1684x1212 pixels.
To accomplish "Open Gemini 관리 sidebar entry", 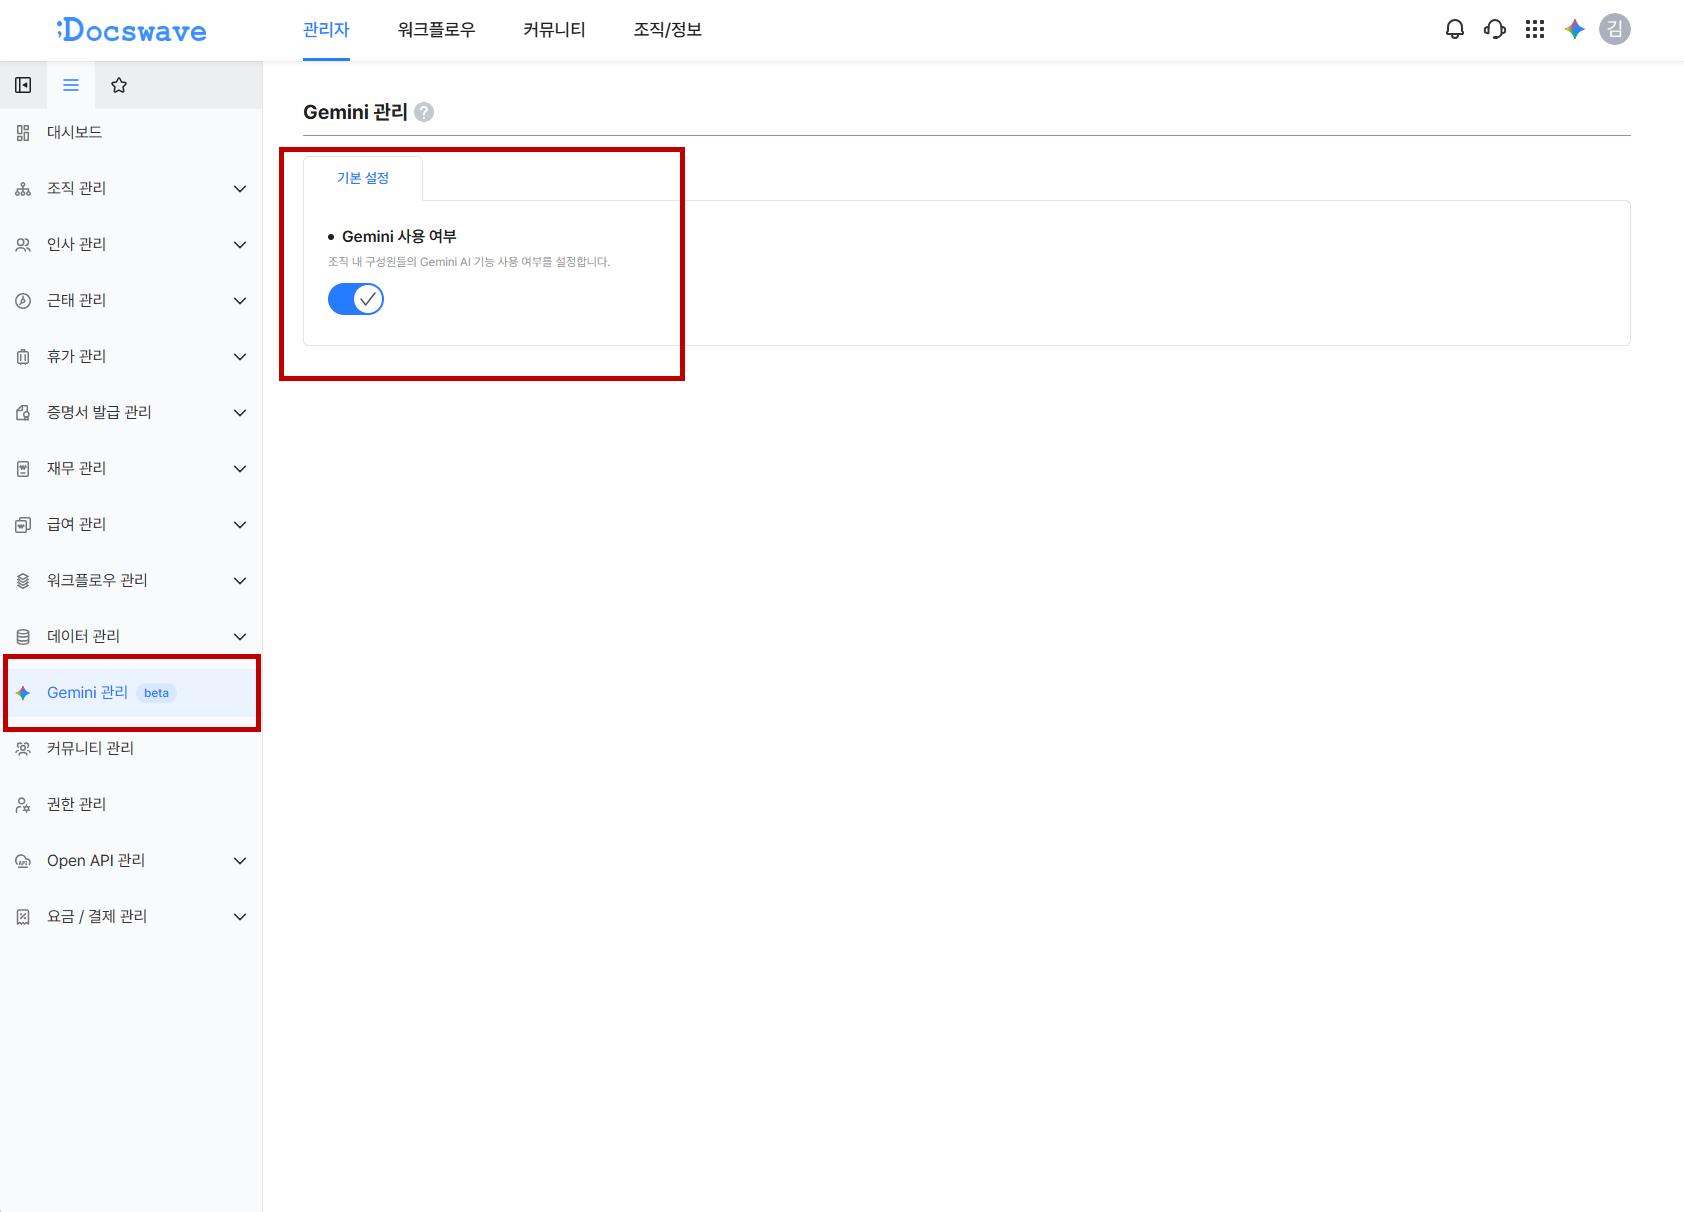I will (131, 693).
